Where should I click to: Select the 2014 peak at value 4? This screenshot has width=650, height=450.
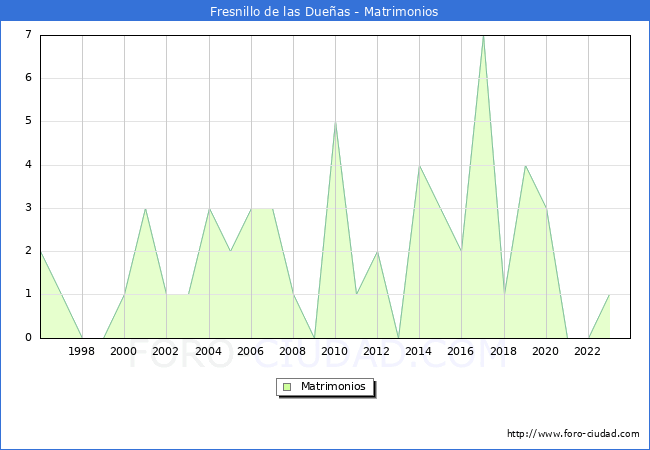419,165
